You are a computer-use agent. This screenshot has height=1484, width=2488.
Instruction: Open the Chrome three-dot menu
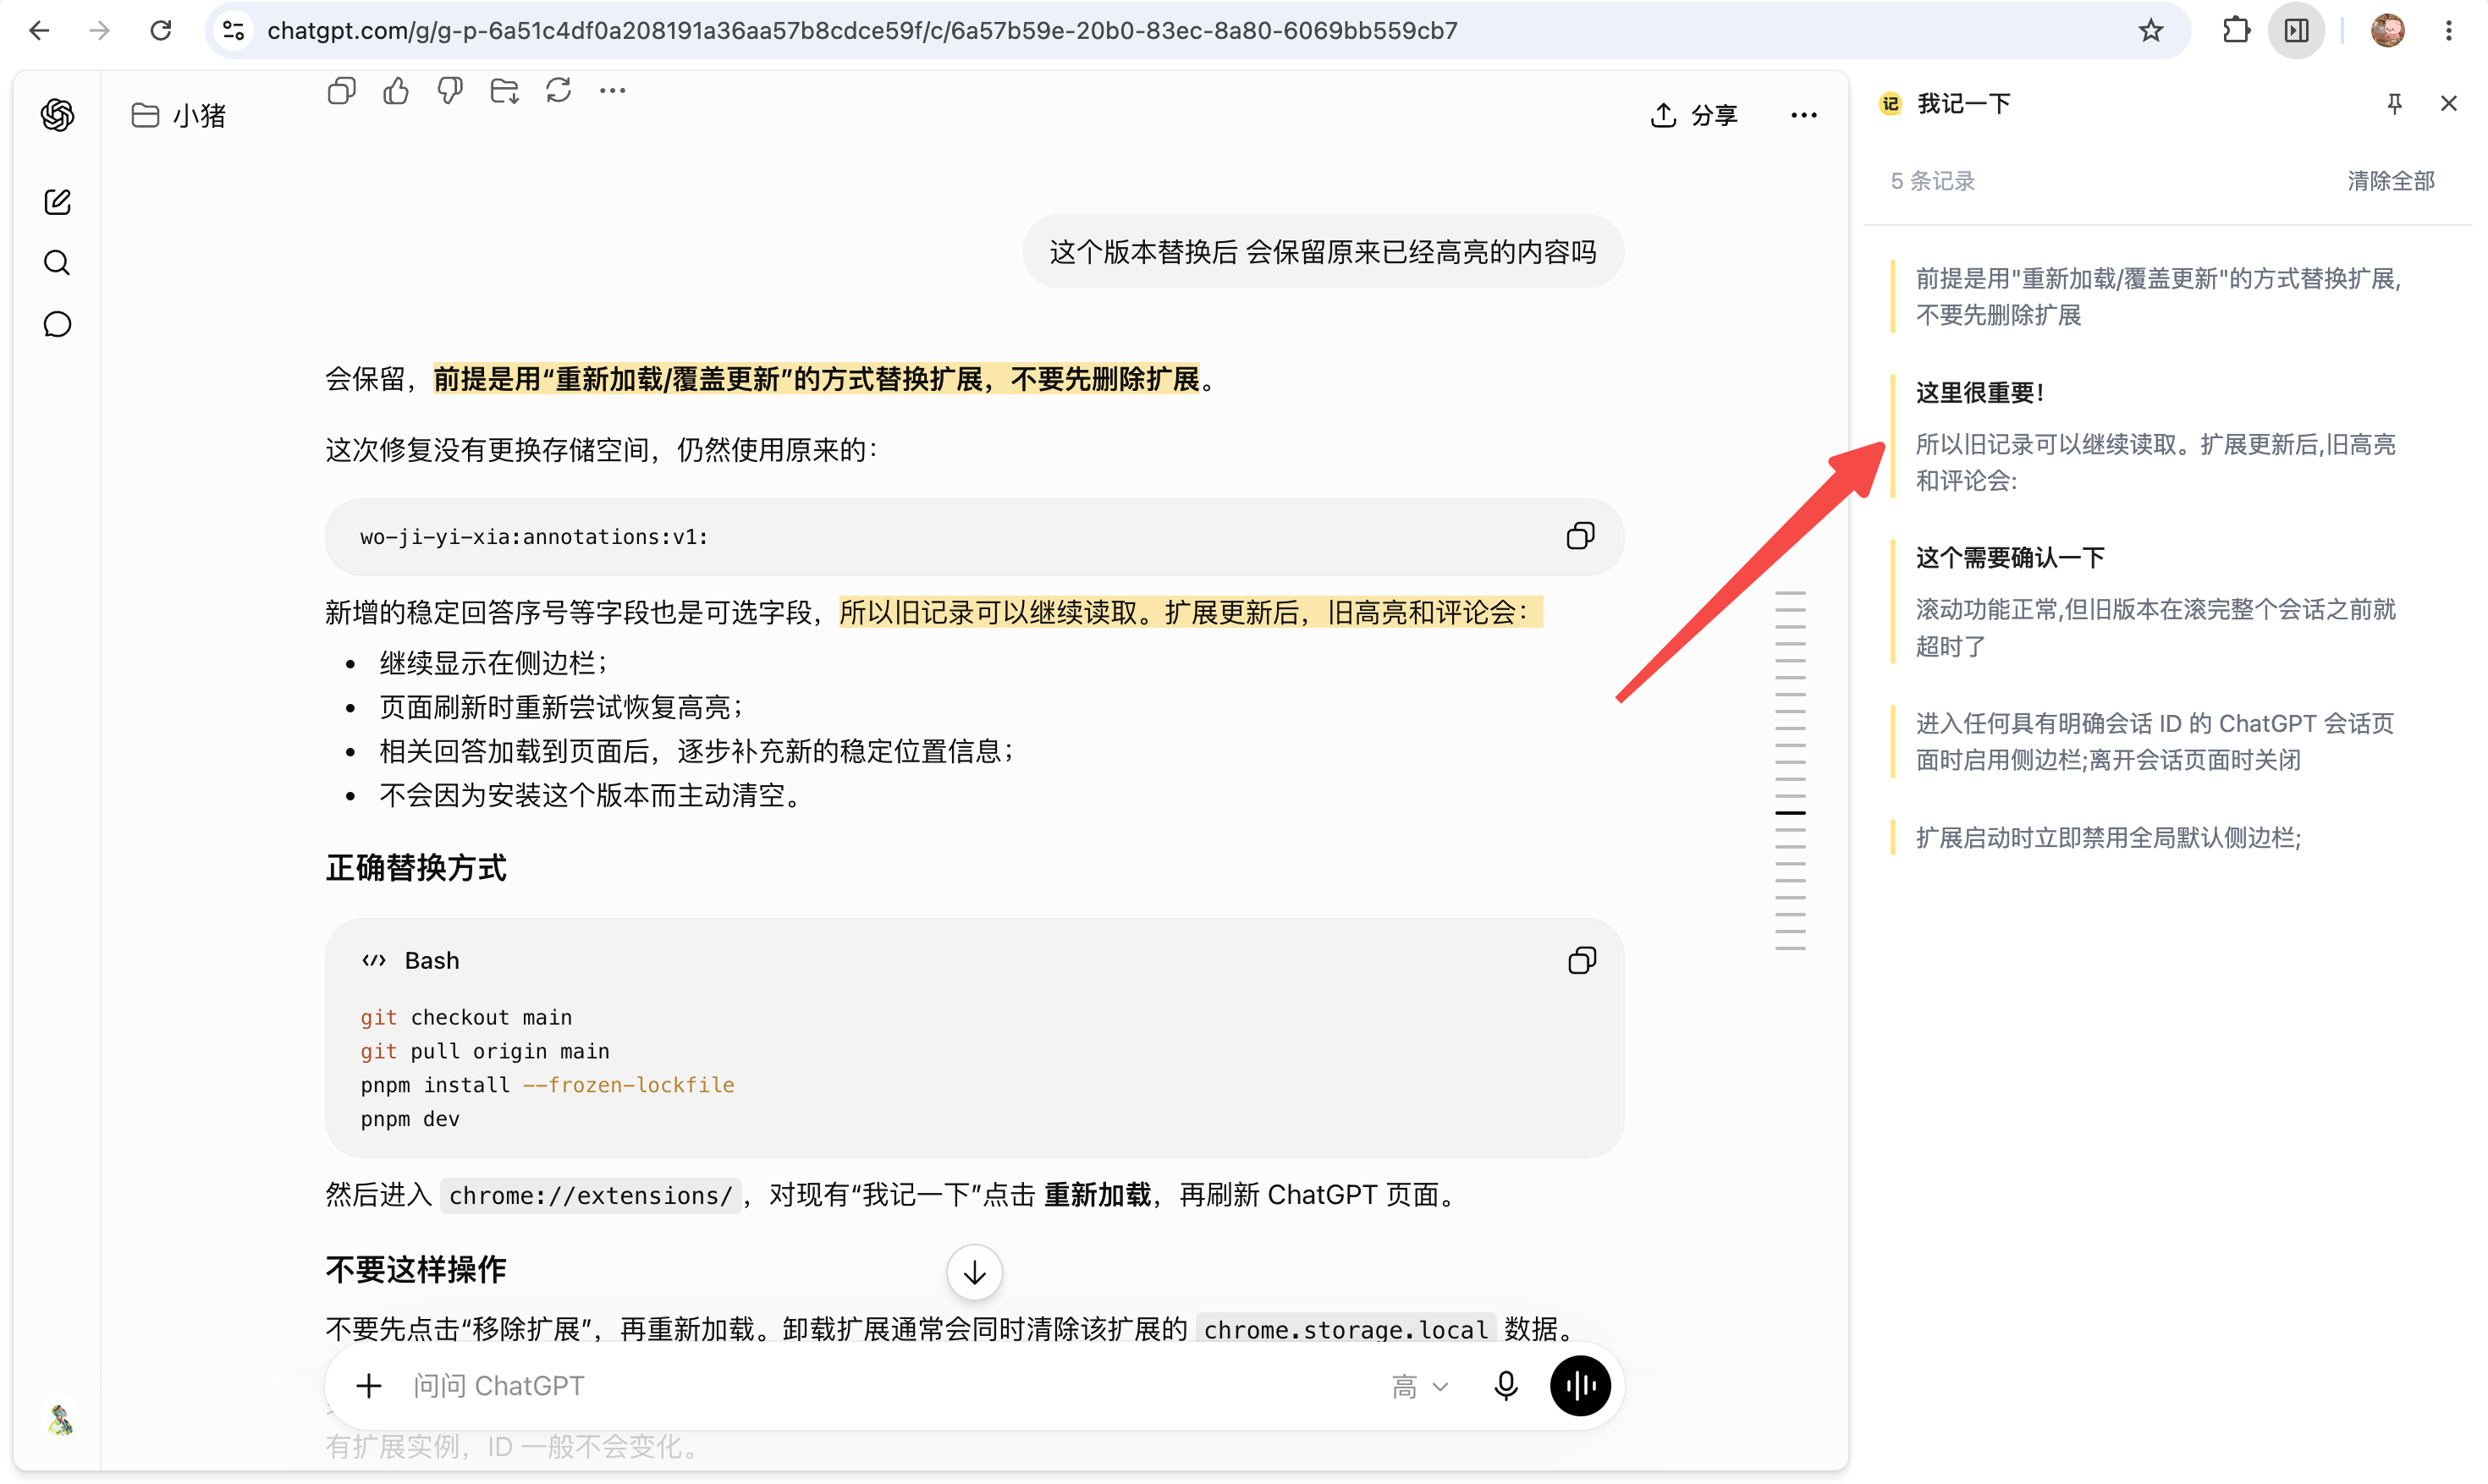pyautogui.click(x=2449, y=31)
